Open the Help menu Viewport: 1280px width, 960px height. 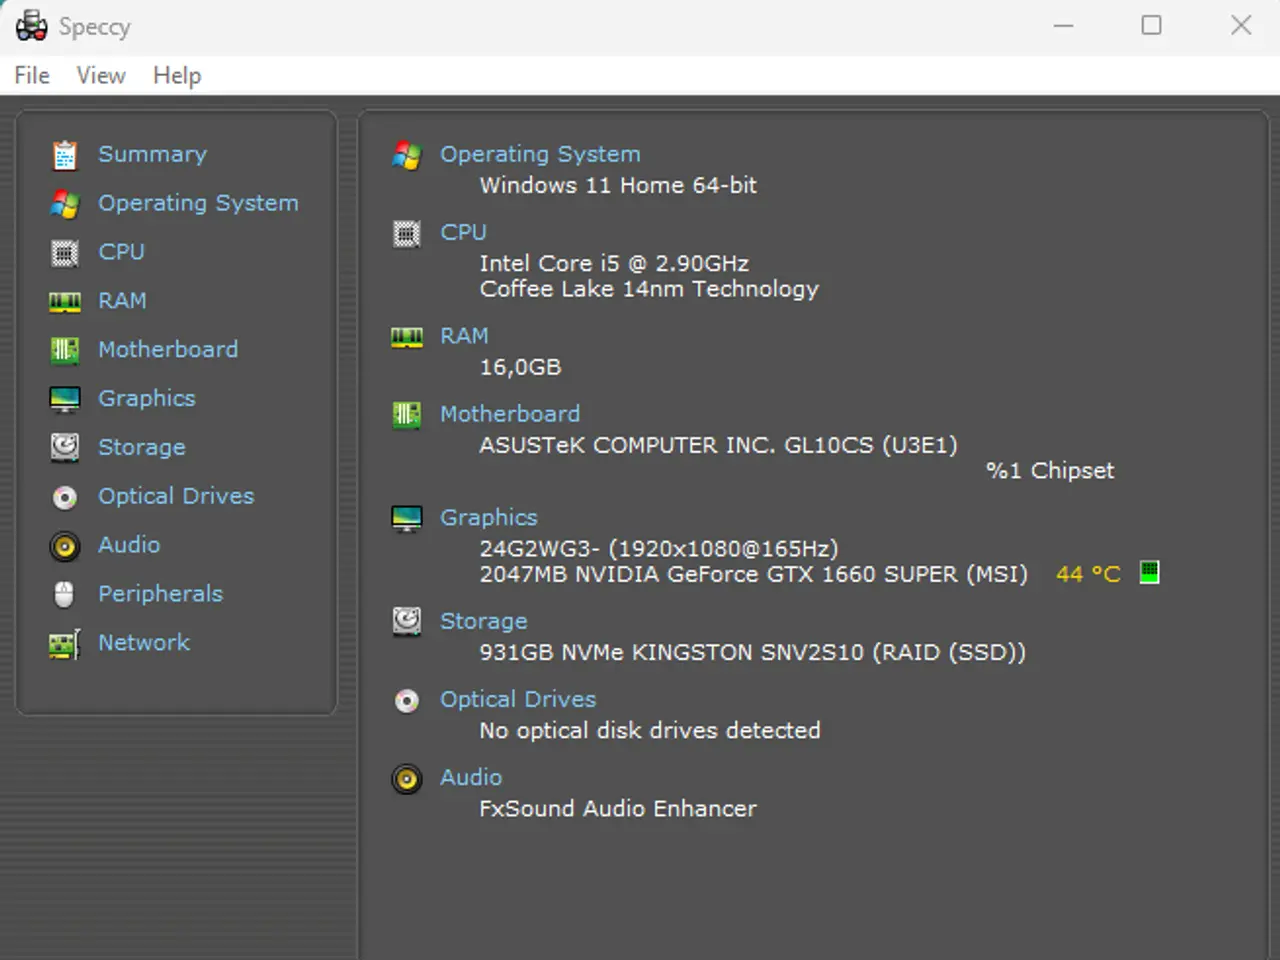coord(177,76)
